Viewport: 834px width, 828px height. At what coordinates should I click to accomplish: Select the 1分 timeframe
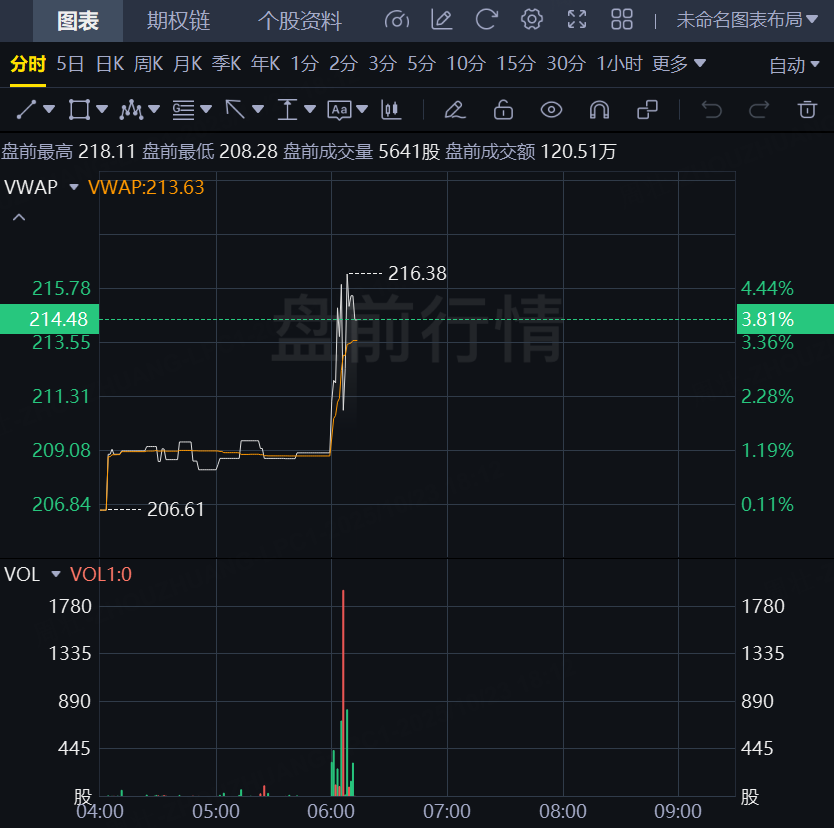304,64
